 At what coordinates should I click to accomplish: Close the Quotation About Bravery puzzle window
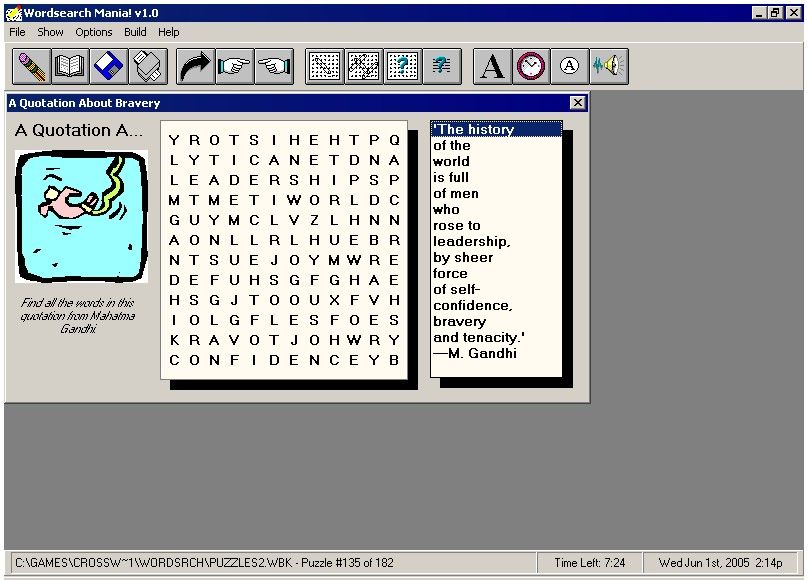point(577,103)
